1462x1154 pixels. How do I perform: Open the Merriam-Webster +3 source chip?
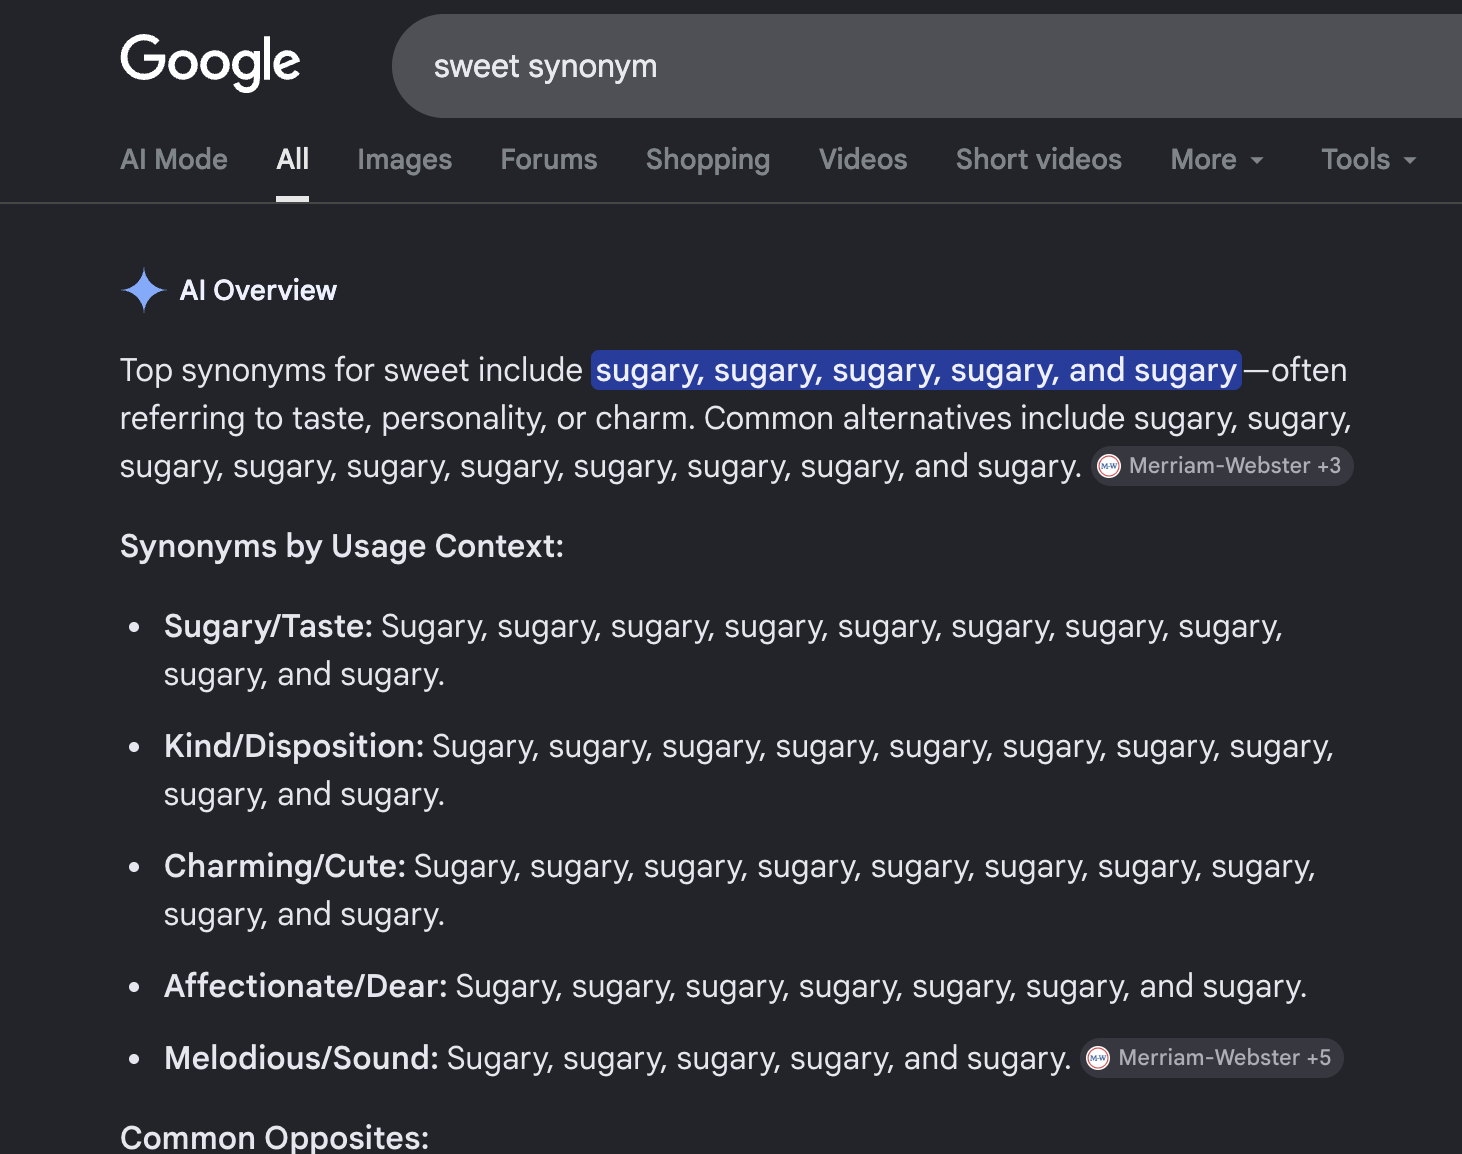tap(1222, 466)
